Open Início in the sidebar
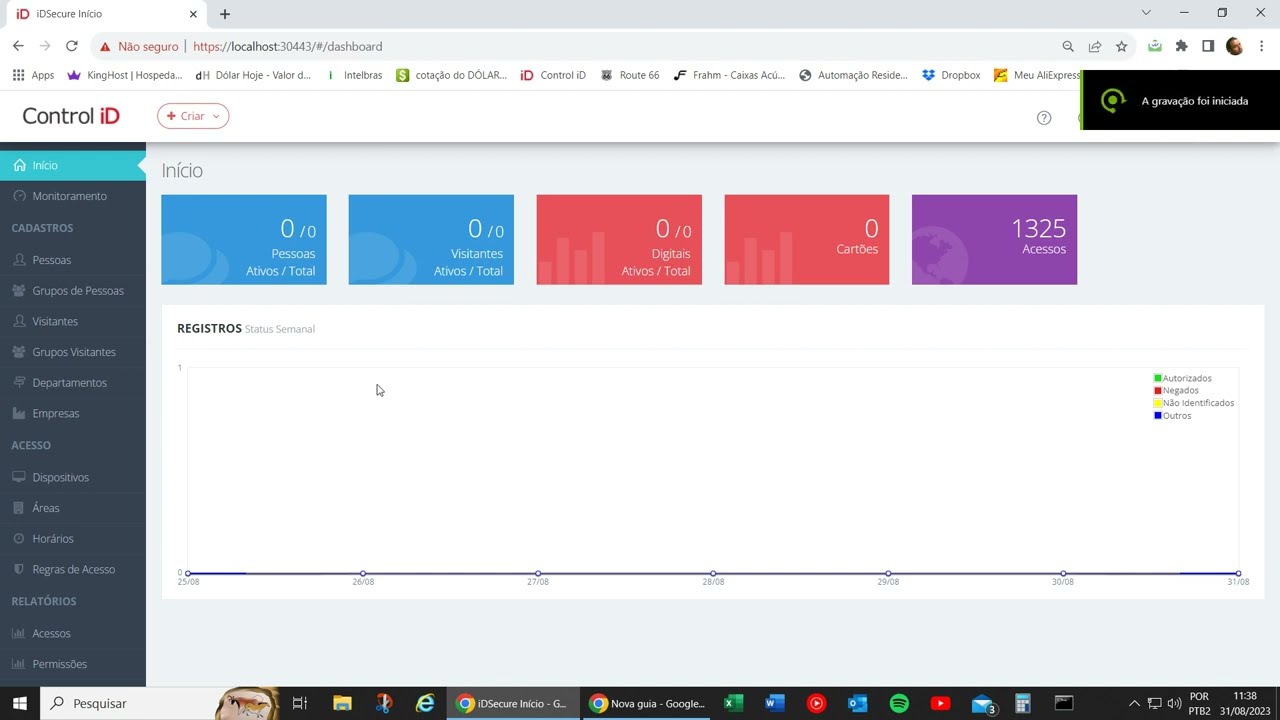The width and height of the screenshot is (1280, 720). (x=73, y=165)
